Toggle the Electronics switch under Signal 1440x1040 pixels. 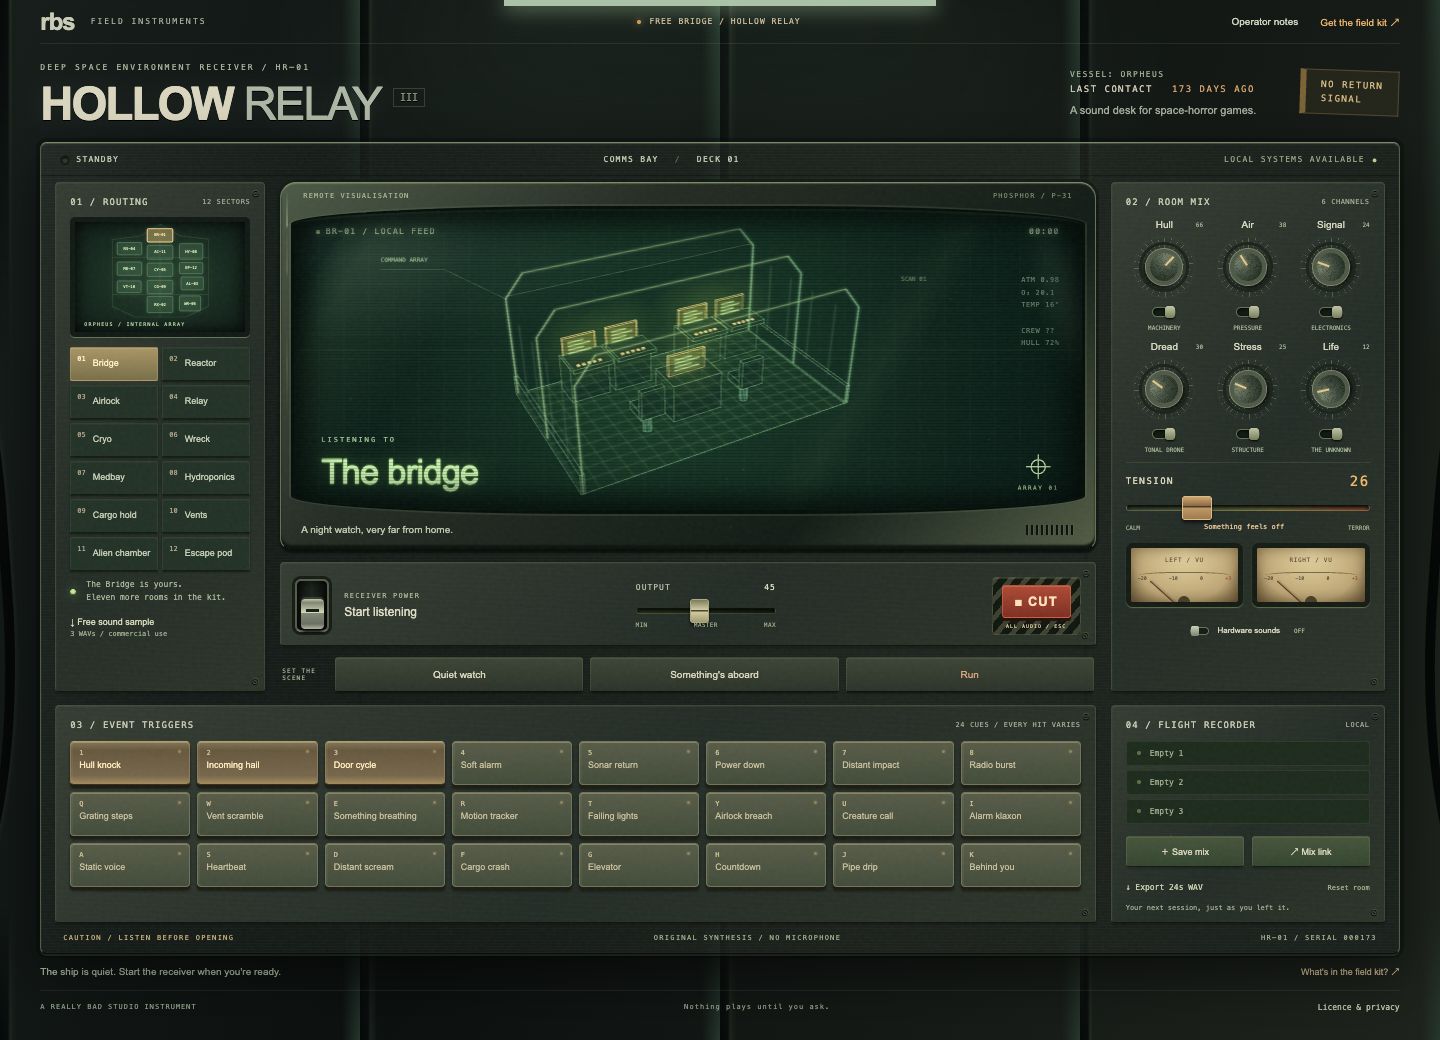(x=1330, y=311)
